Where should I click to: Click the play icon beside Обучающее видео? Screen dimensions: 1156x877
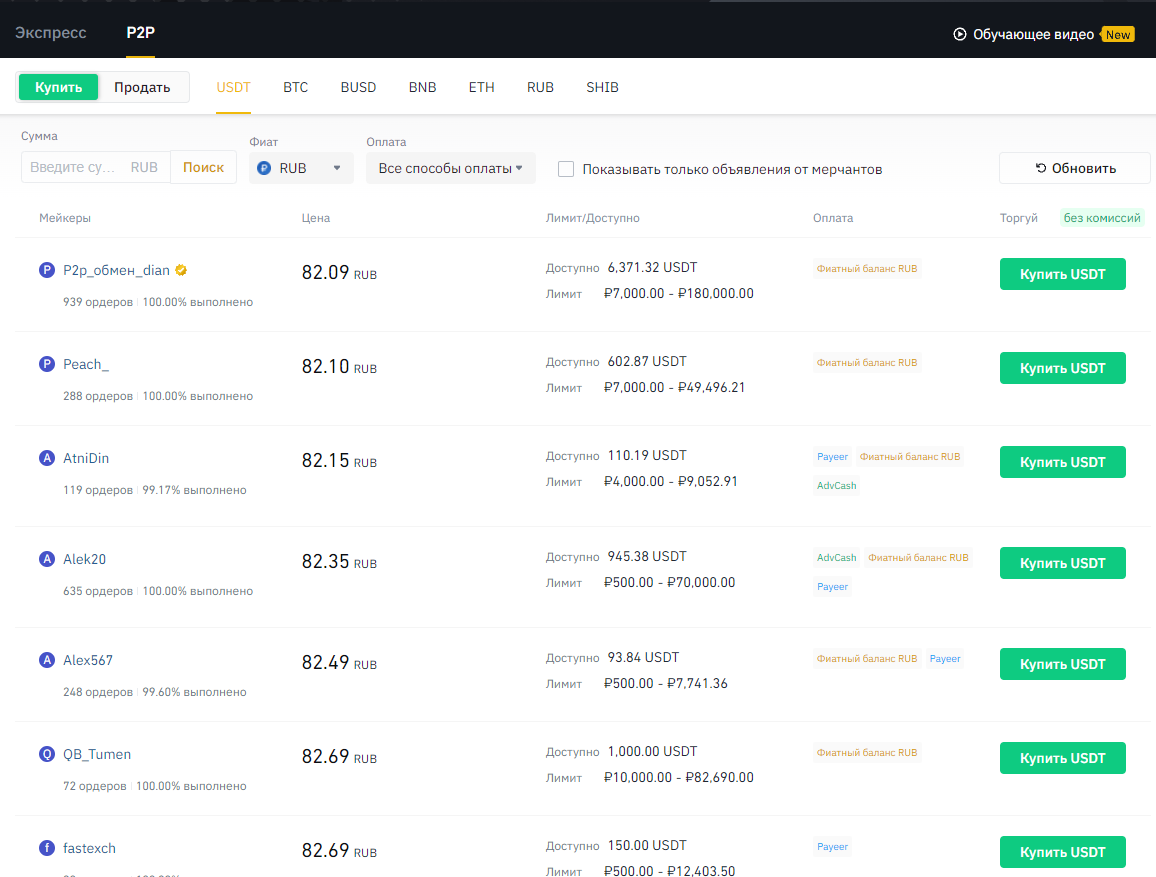click(960, 34)
